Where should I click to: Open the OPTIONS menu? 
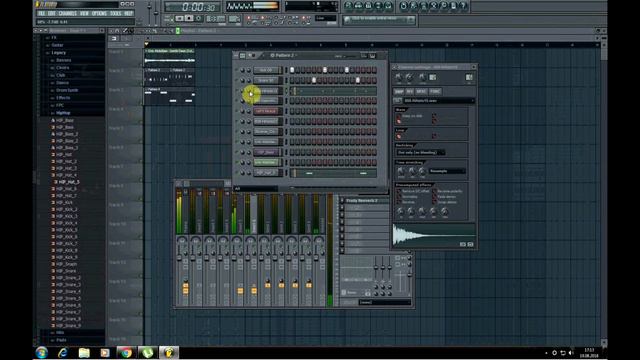coord(99,13)
